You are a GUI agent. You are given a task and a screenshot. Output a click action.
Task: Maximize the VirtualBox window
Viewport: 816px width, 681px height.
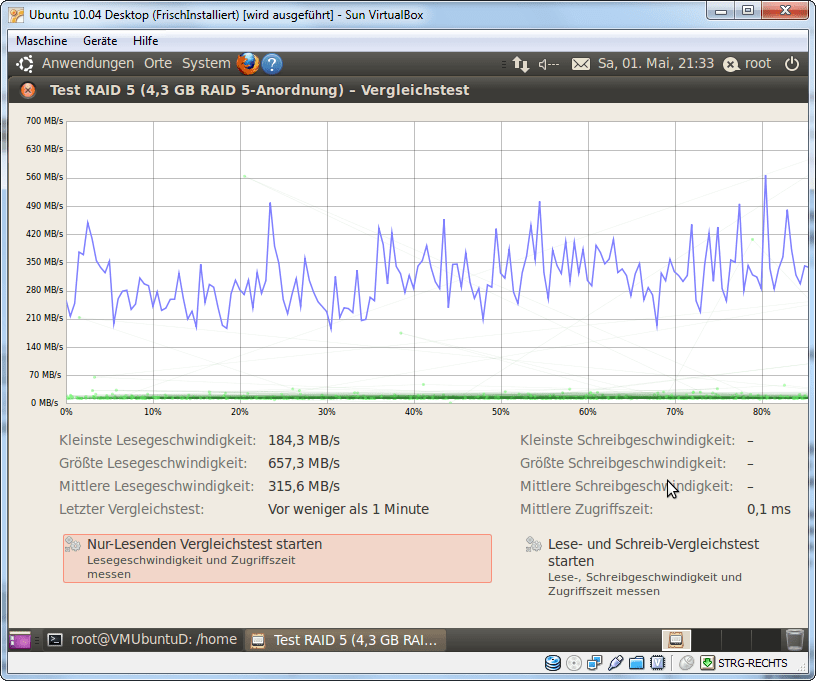(x=748, y=11)
